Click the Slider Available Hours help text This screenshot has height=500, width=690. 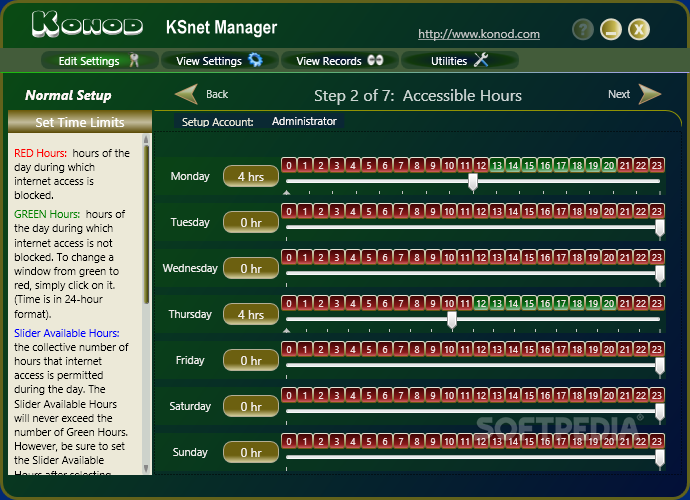click(67, 333)
